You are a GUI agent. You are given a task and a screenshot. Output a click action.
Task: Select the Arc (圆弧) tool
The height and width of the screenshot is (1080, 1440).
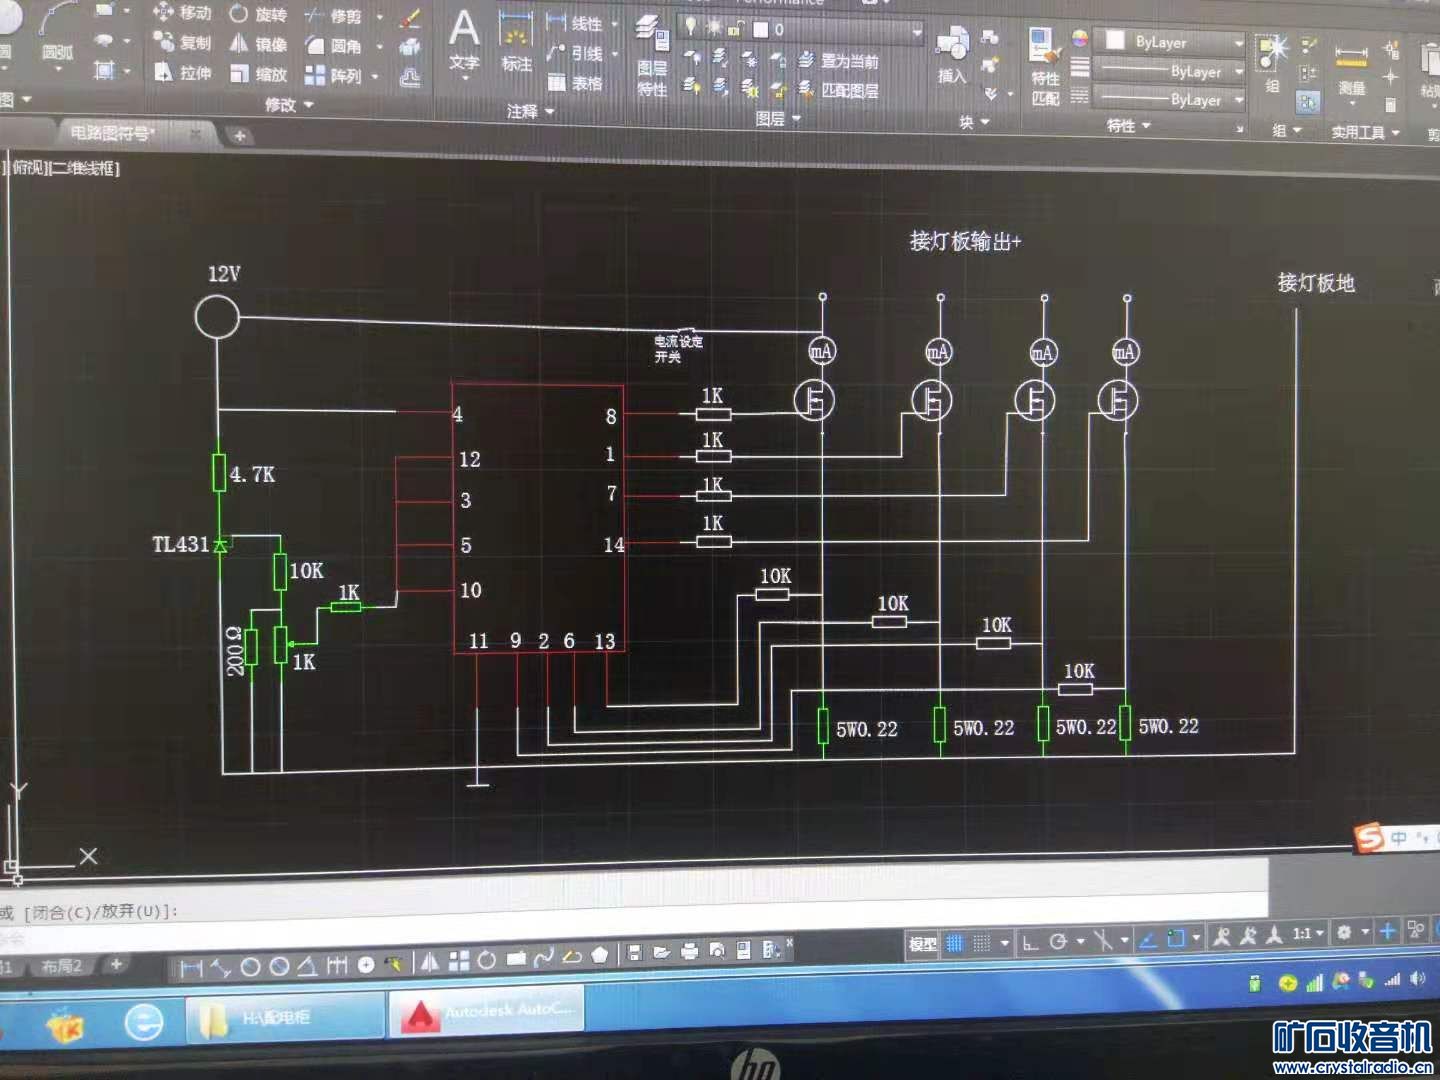[x=57, y=32]
